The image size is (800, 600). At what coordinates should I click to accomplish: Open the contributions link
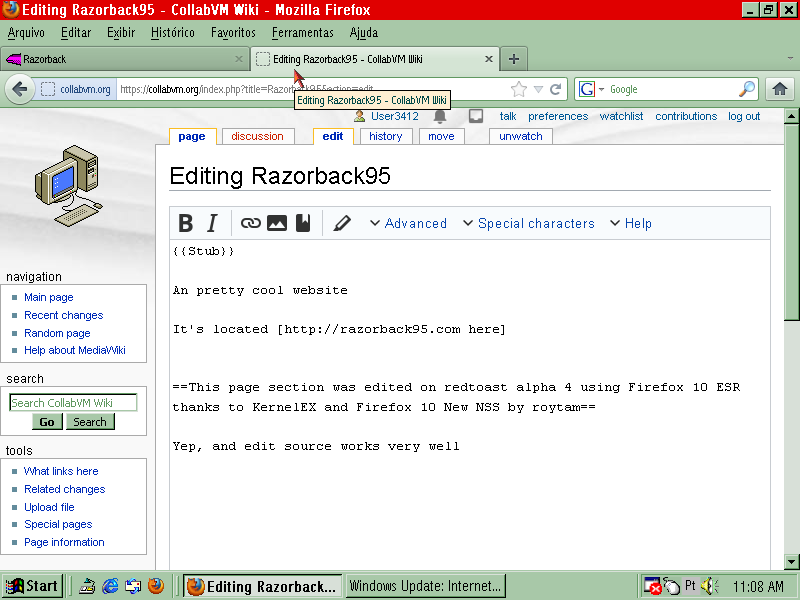(686, 116)
